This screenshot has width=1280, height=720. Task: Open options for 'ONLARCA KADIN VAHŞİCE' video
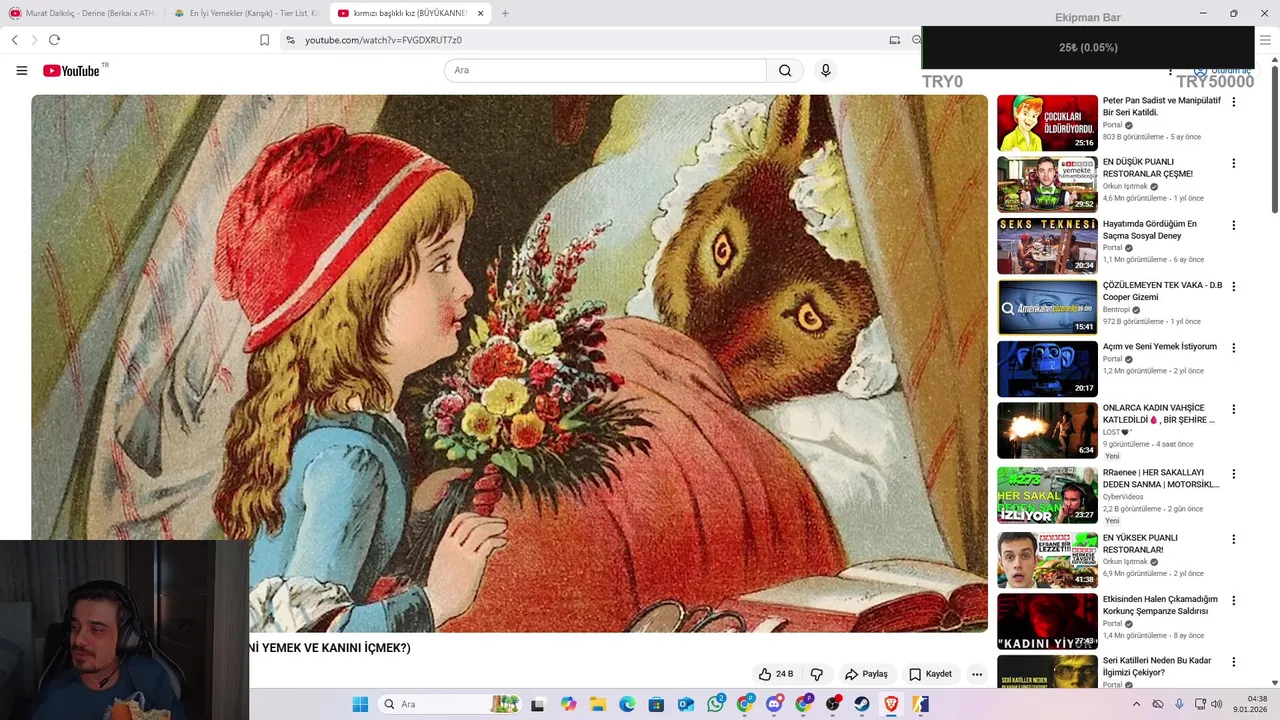click(x=1233, y=409)
